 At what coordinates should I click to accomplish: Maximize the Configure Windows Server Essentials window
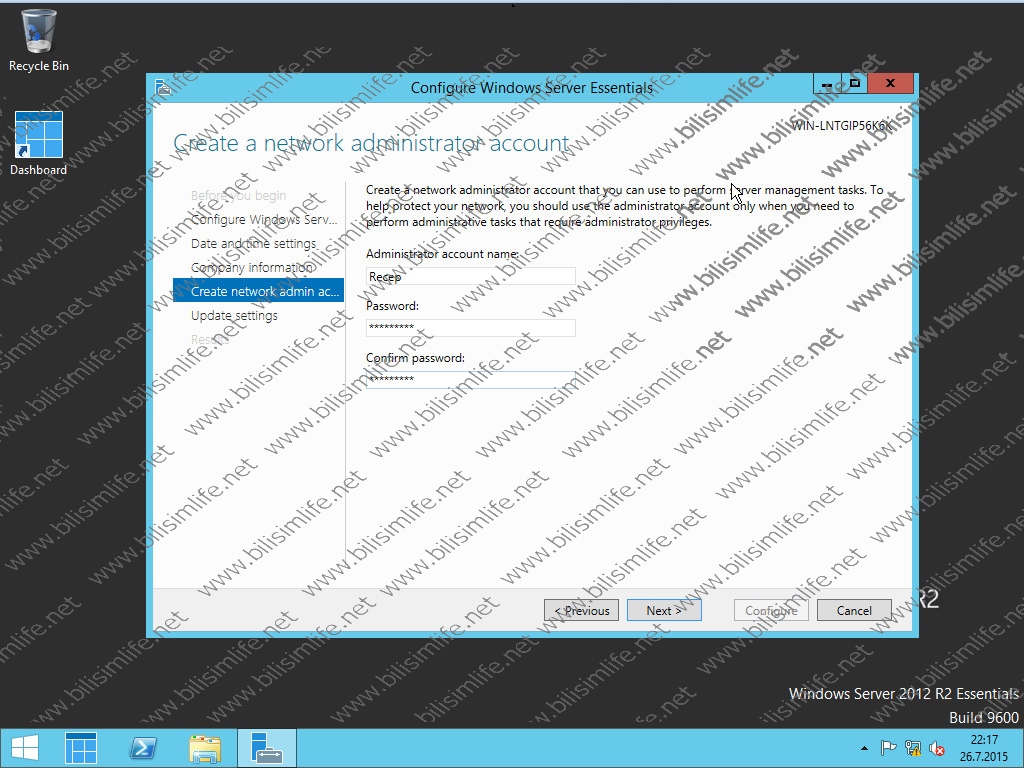pos(854,84)
